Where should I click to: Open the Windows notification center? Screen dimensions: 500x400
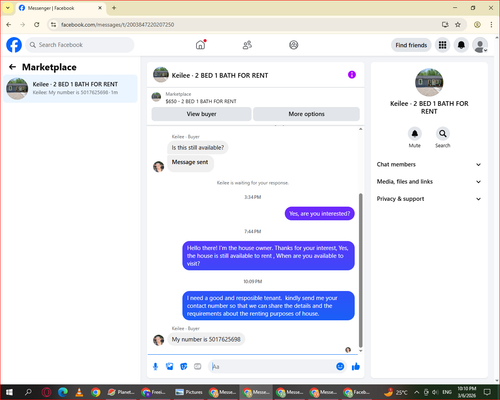tap(487, 392)
